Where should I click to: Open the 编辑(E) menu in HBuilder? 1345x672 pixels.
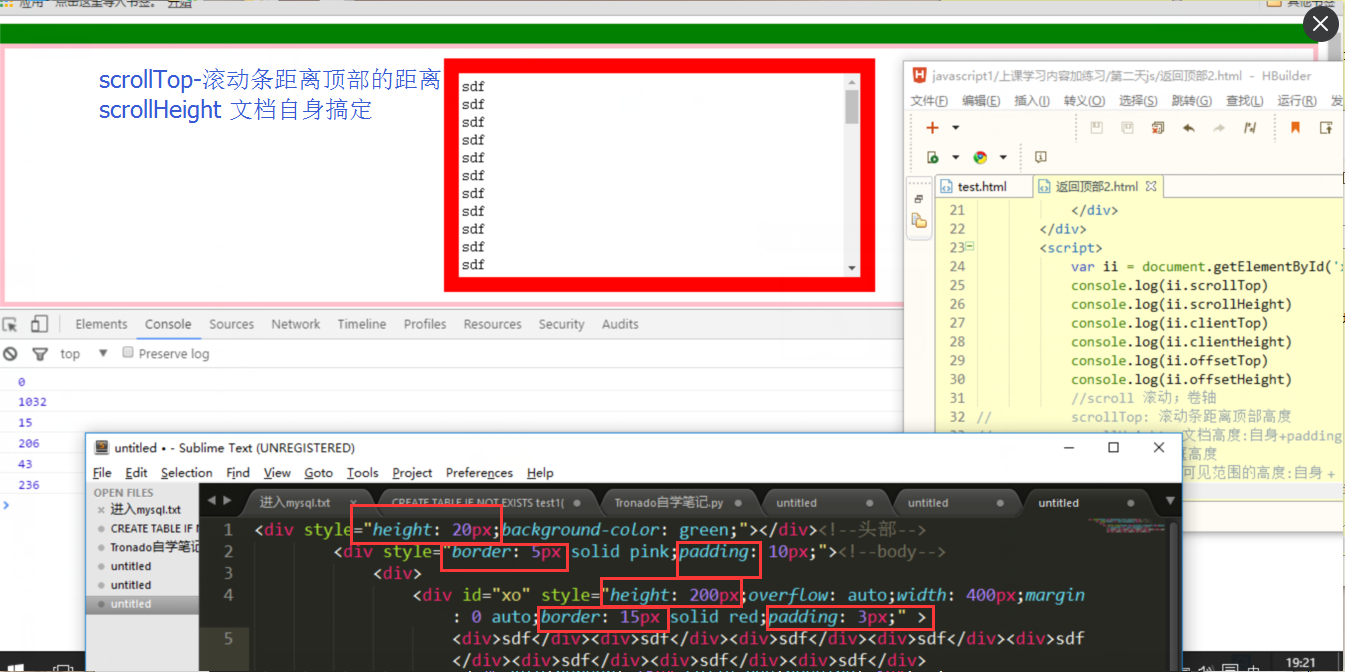(981, 101)
